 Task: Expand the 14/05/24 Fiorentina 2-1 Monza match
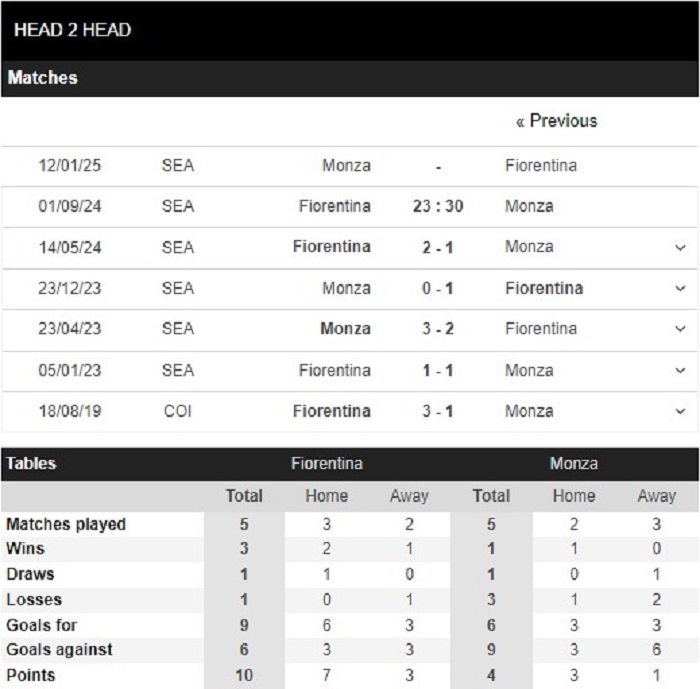pos(680,247)
